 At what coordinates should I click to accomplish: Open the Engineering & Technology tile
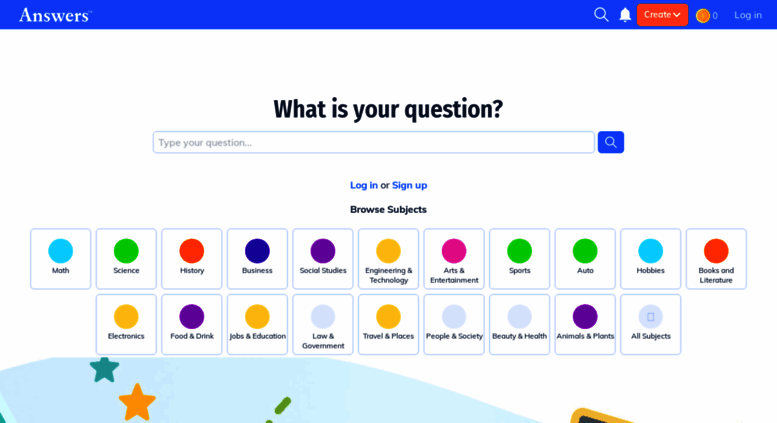tap(388, 259)
